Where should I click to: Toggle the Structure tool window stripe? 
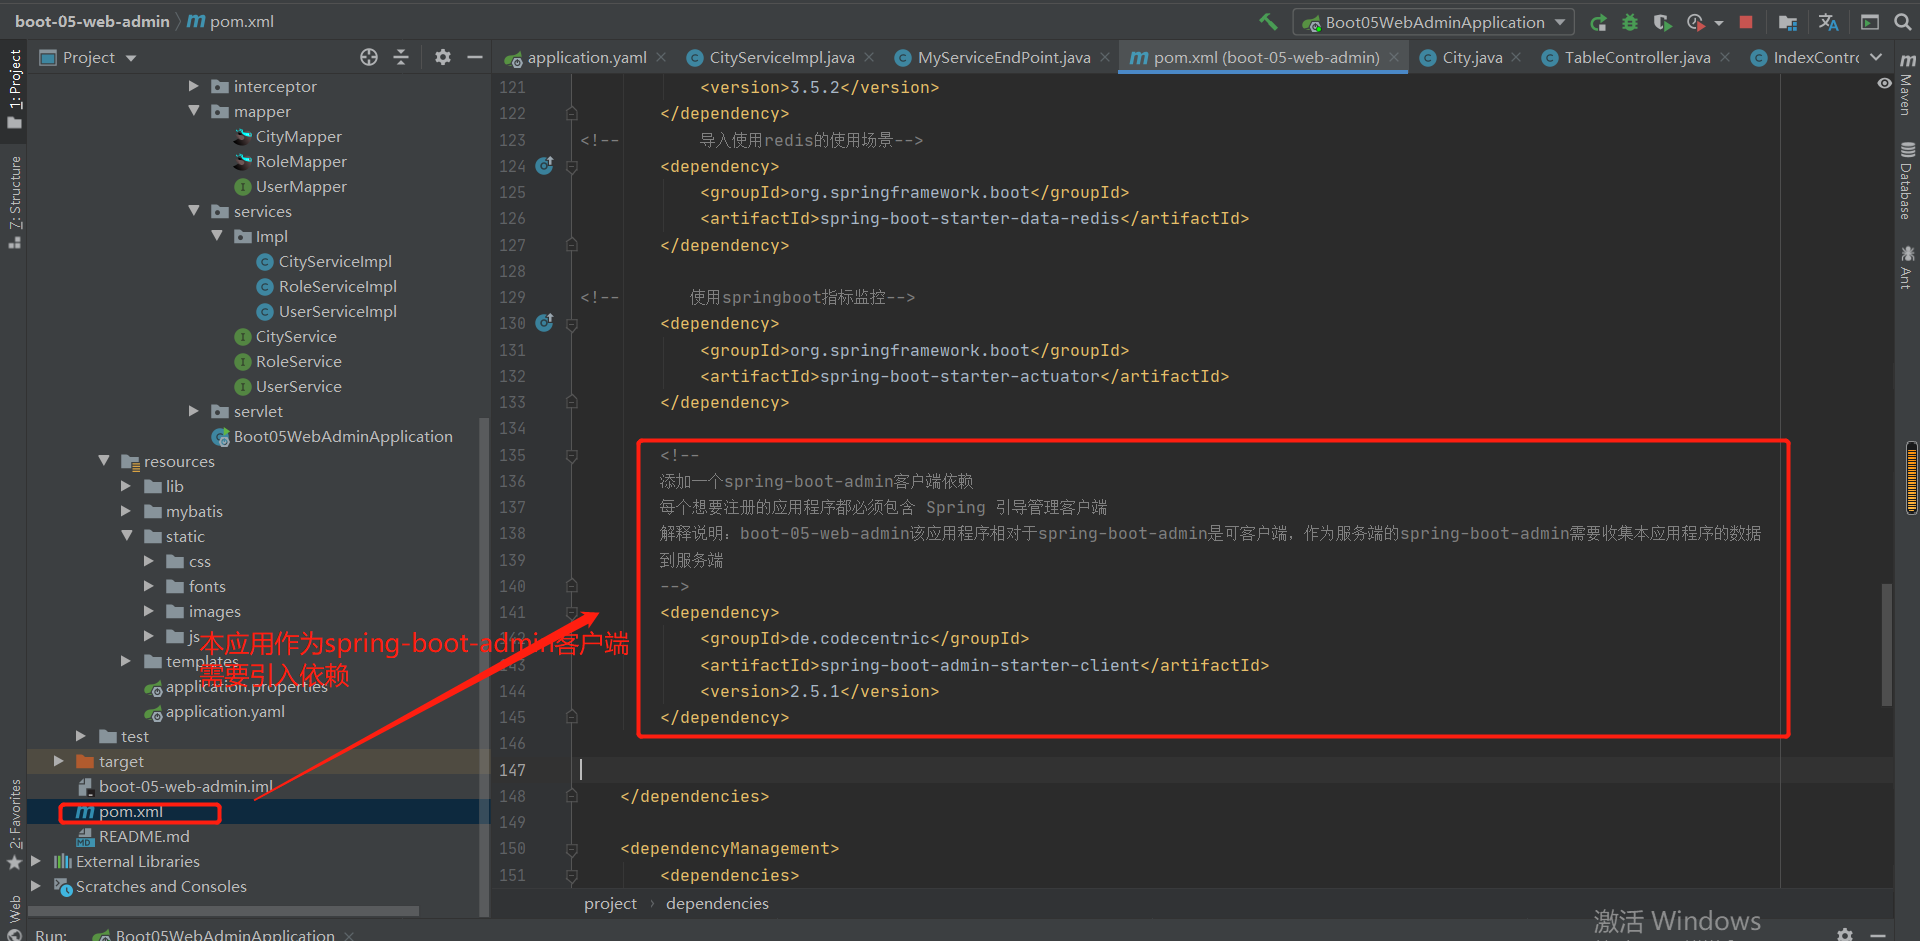tap(14, 201)
